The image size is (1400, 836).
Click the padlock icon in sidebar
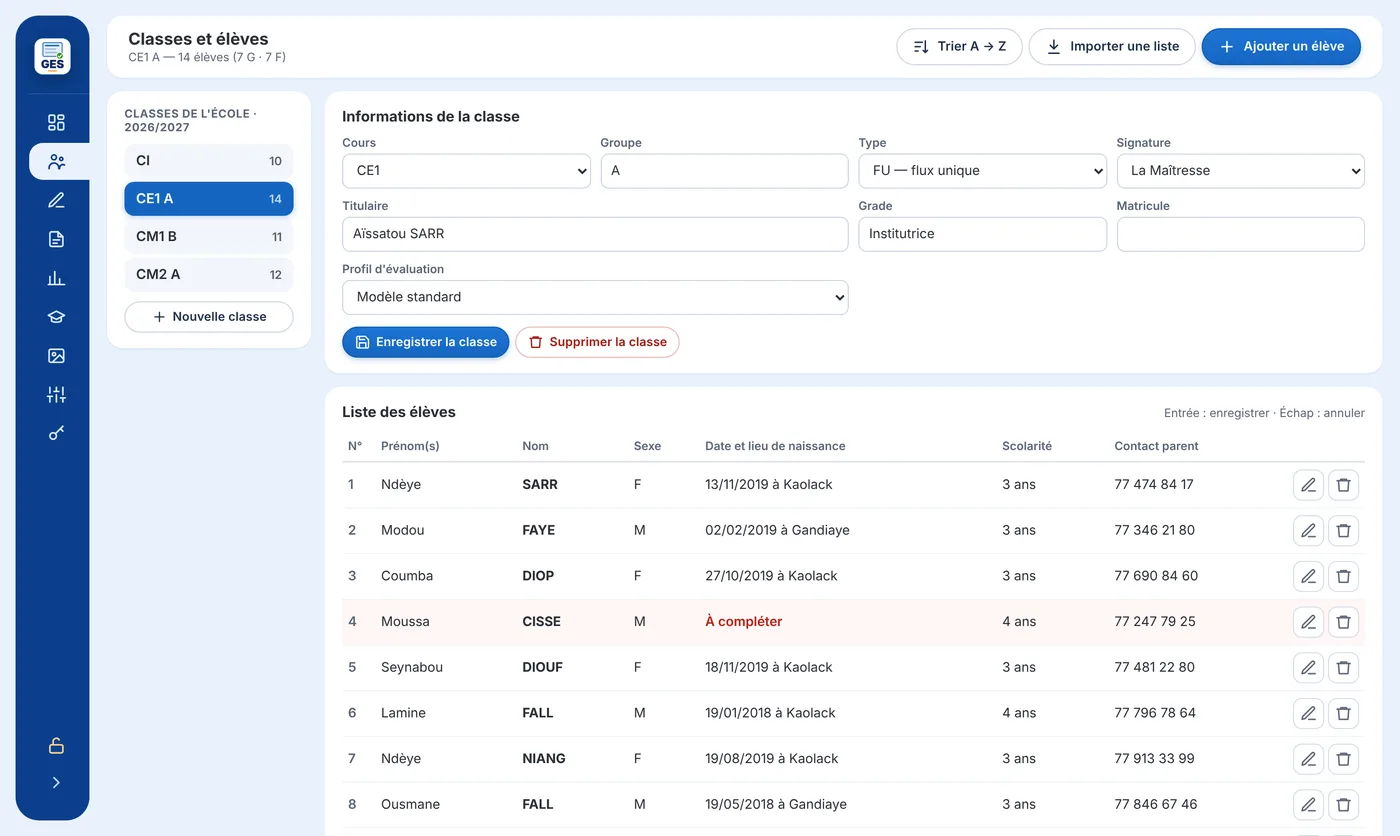(56, 746)
